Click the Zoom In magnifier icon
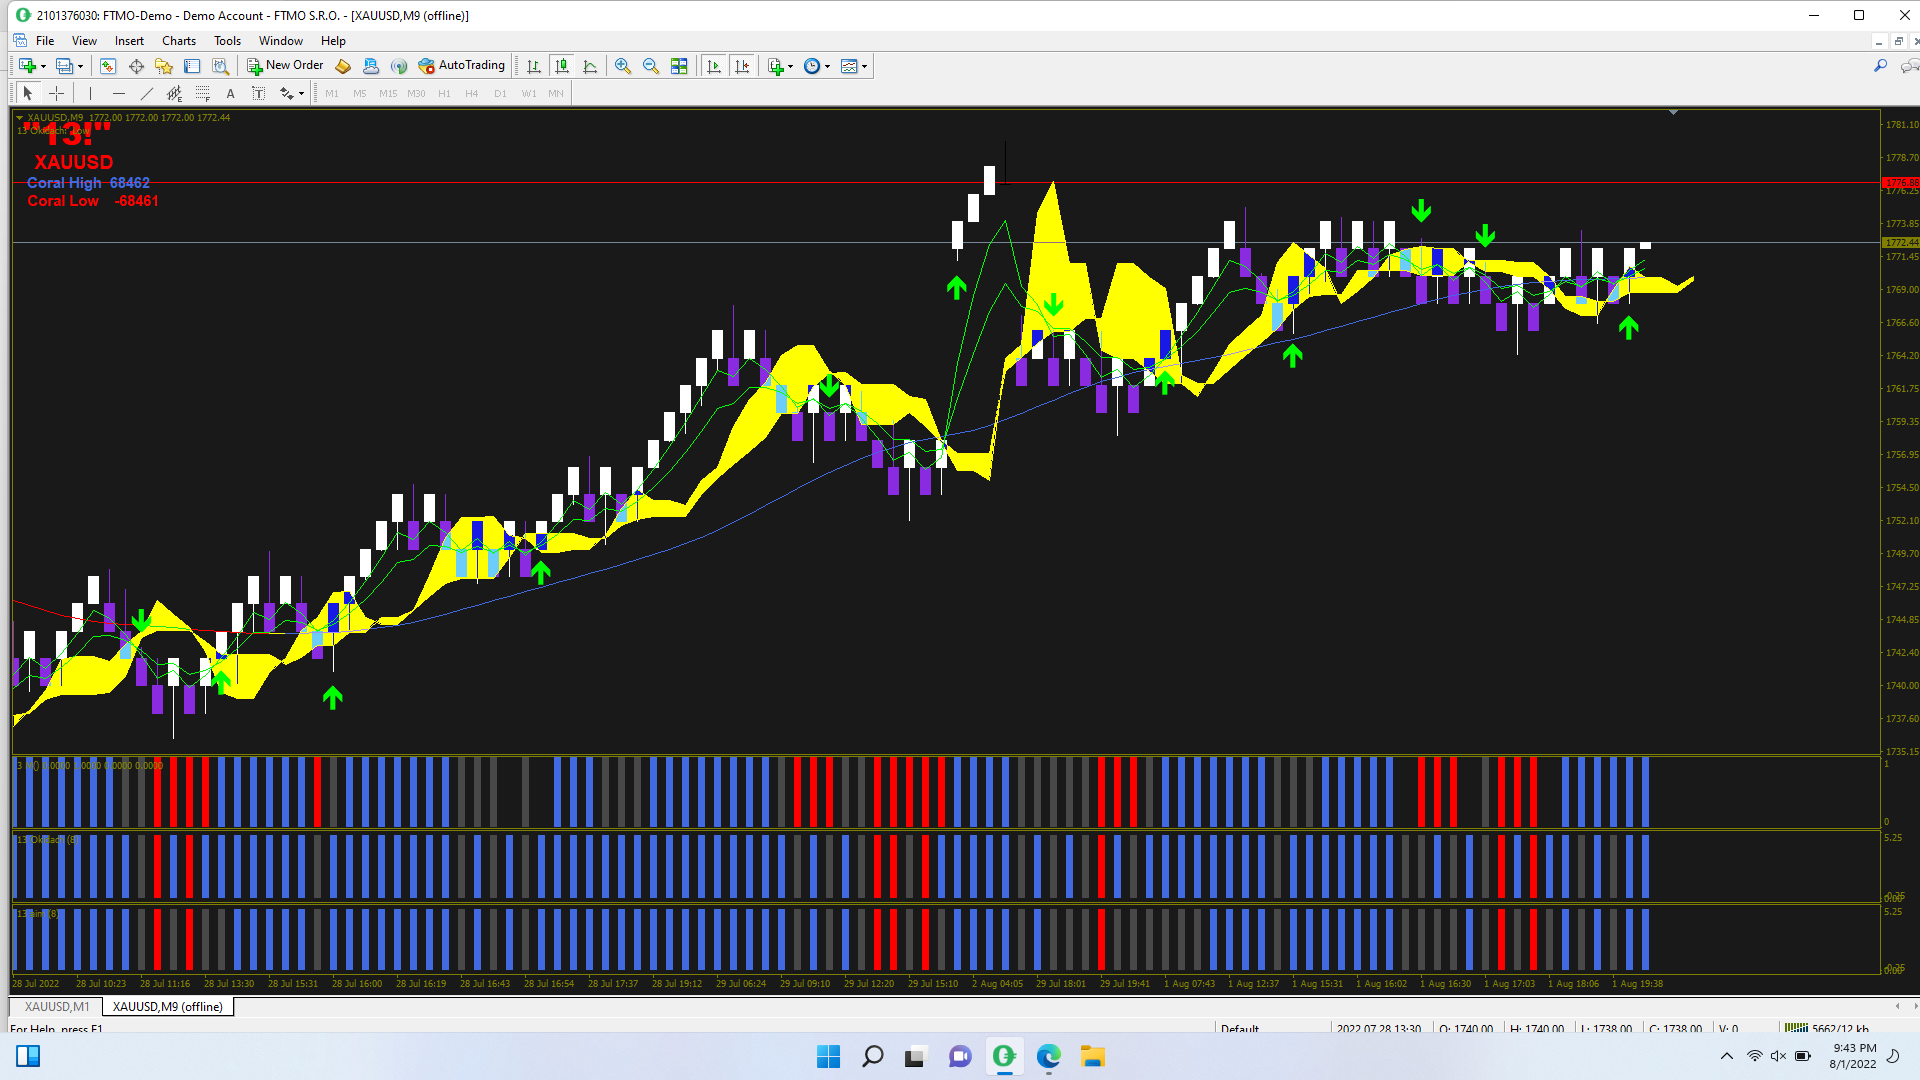 pyautogui.click(x=623, y=66)
